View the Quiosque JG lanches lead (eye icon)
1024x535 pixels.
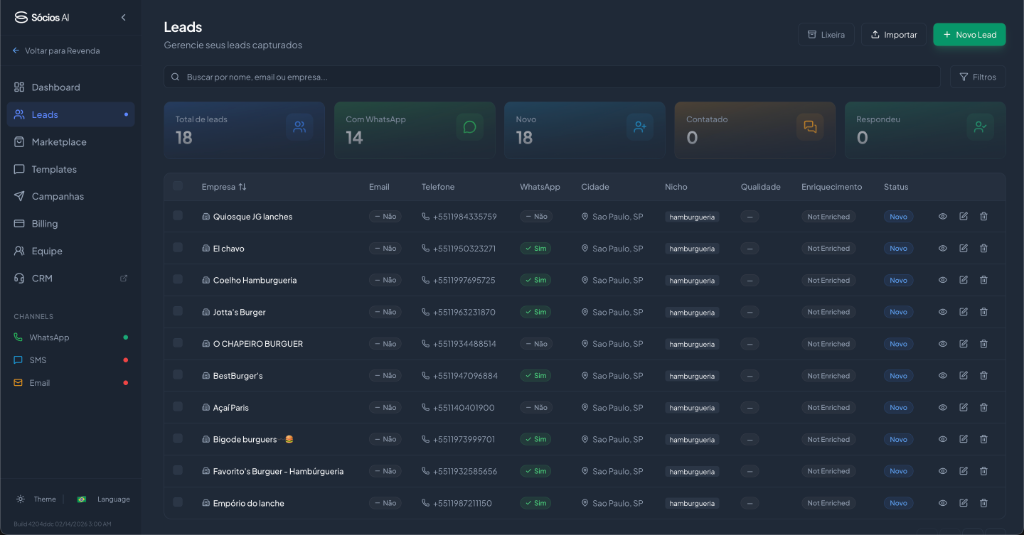pyautogui.click(x=942, y=216)
